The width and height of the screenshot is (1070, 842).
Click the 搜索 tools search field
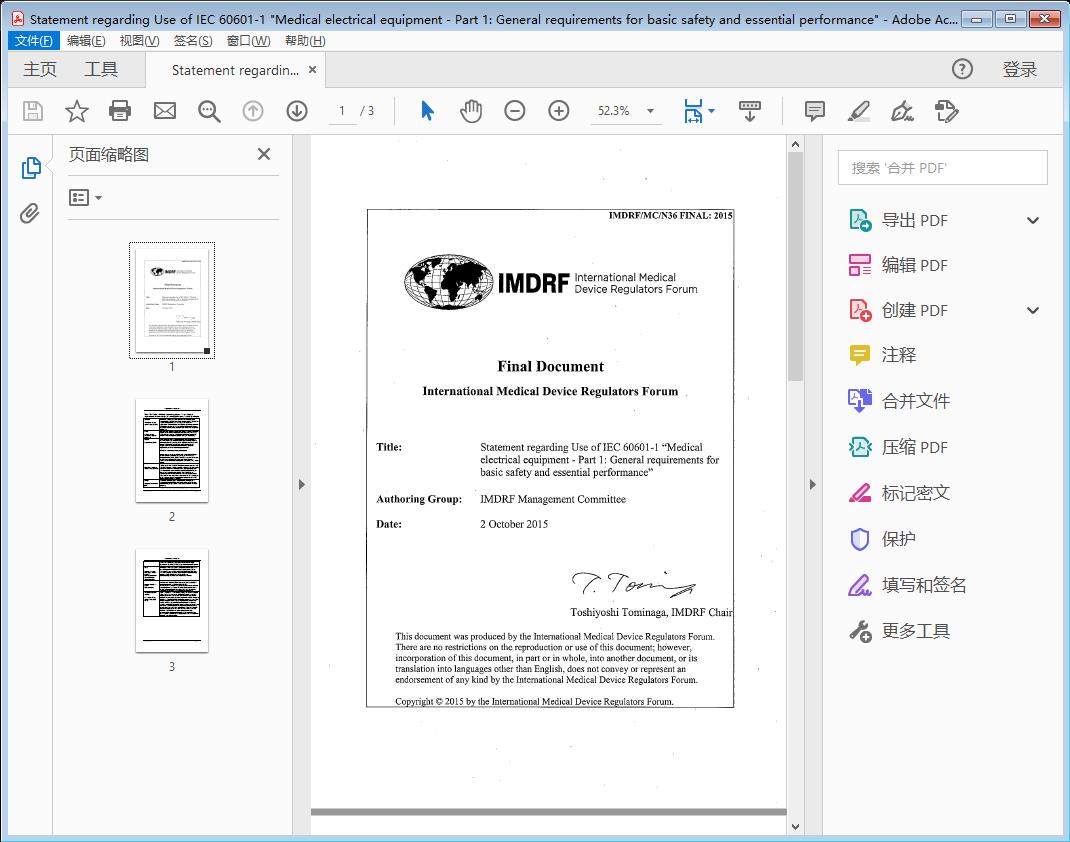[x=942, y=168]
